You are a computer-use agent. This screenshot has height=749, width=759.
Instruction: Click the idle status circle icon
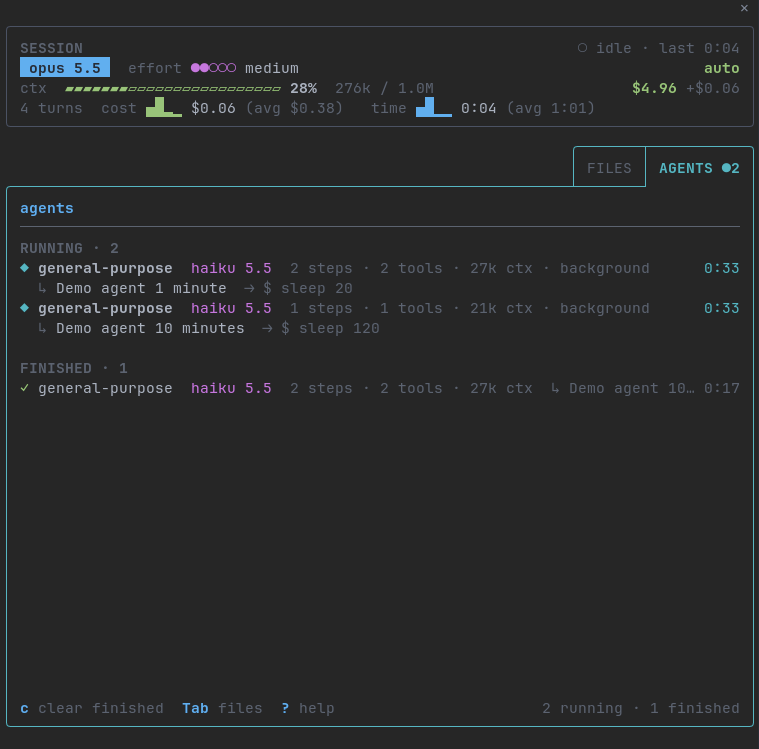pyautogui.click(x=582, y=48)
